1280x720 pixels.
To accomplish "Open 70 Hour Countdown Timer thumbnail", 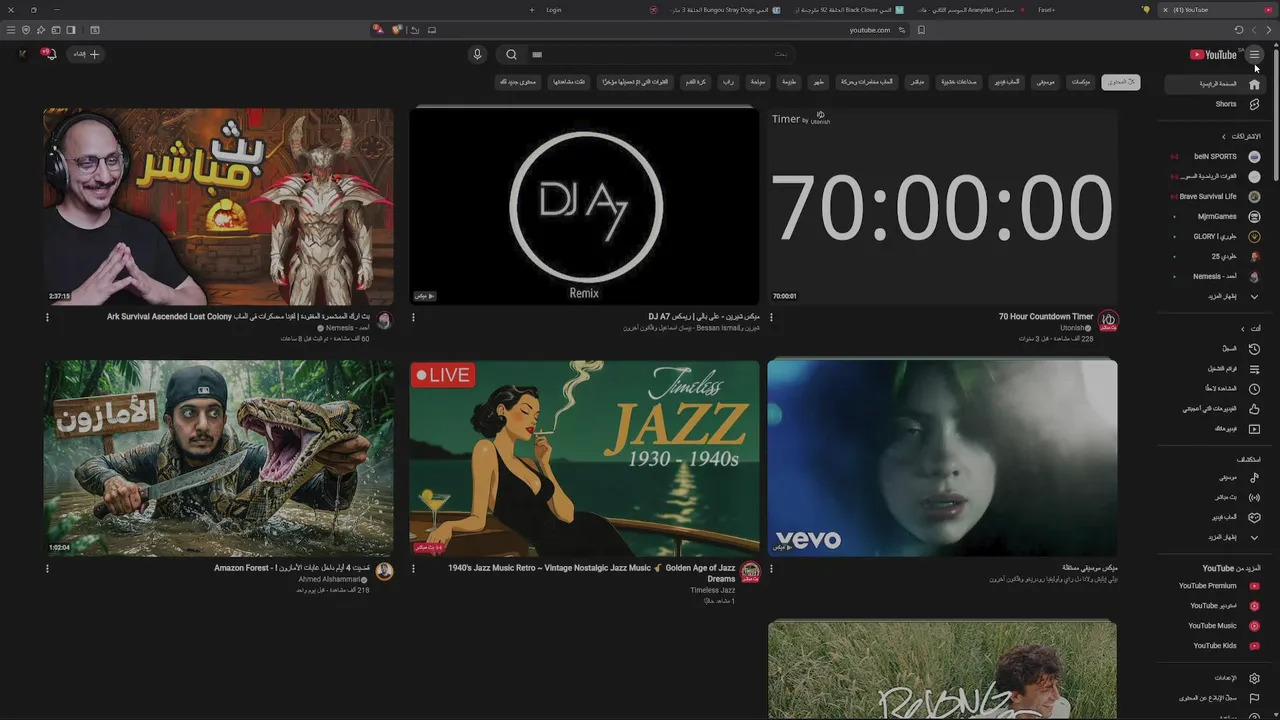I will [942, 206].
